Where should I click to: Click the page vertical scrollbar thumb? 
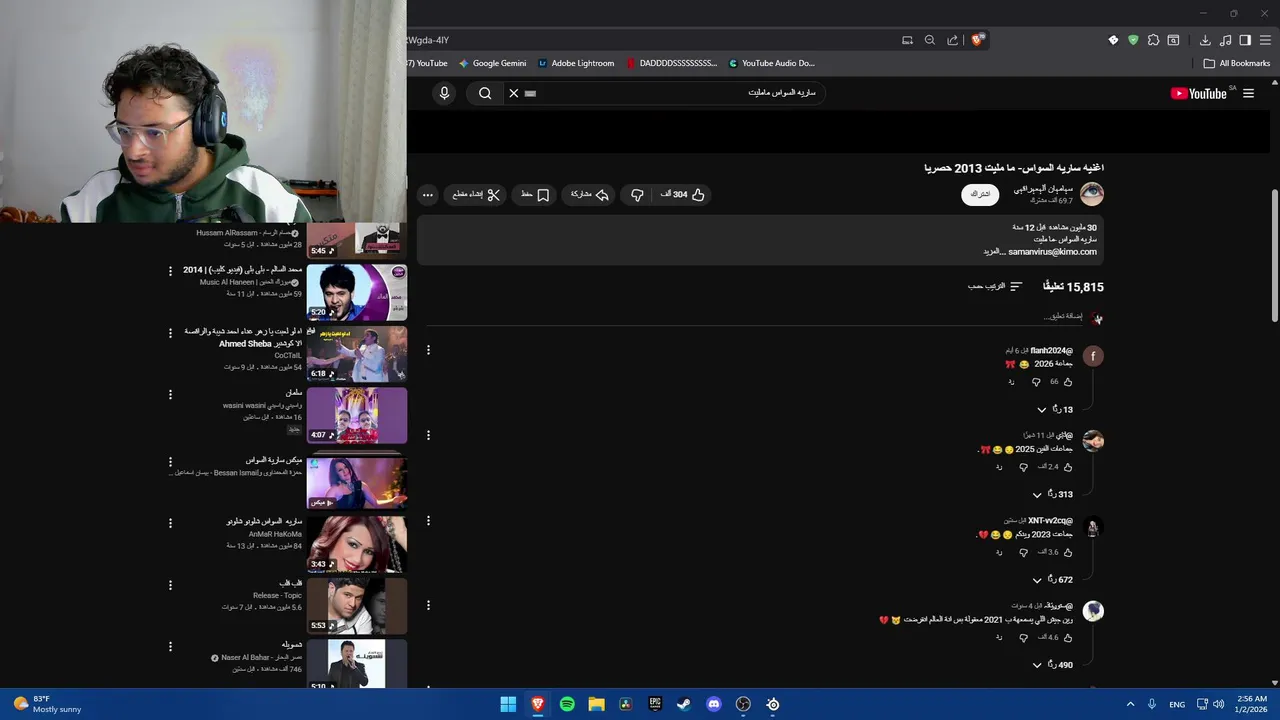click(x=1274, y=255)
